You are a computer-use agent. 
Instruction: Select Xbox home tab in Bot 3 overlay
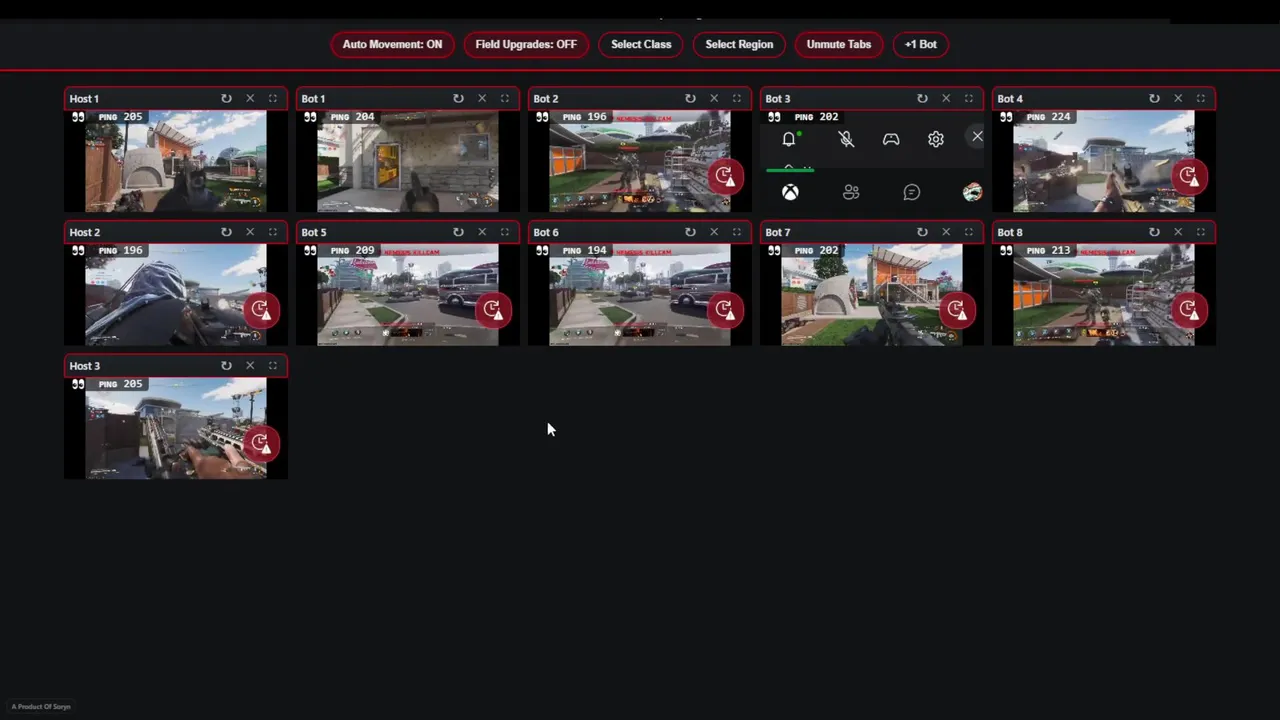click(790, 192)
